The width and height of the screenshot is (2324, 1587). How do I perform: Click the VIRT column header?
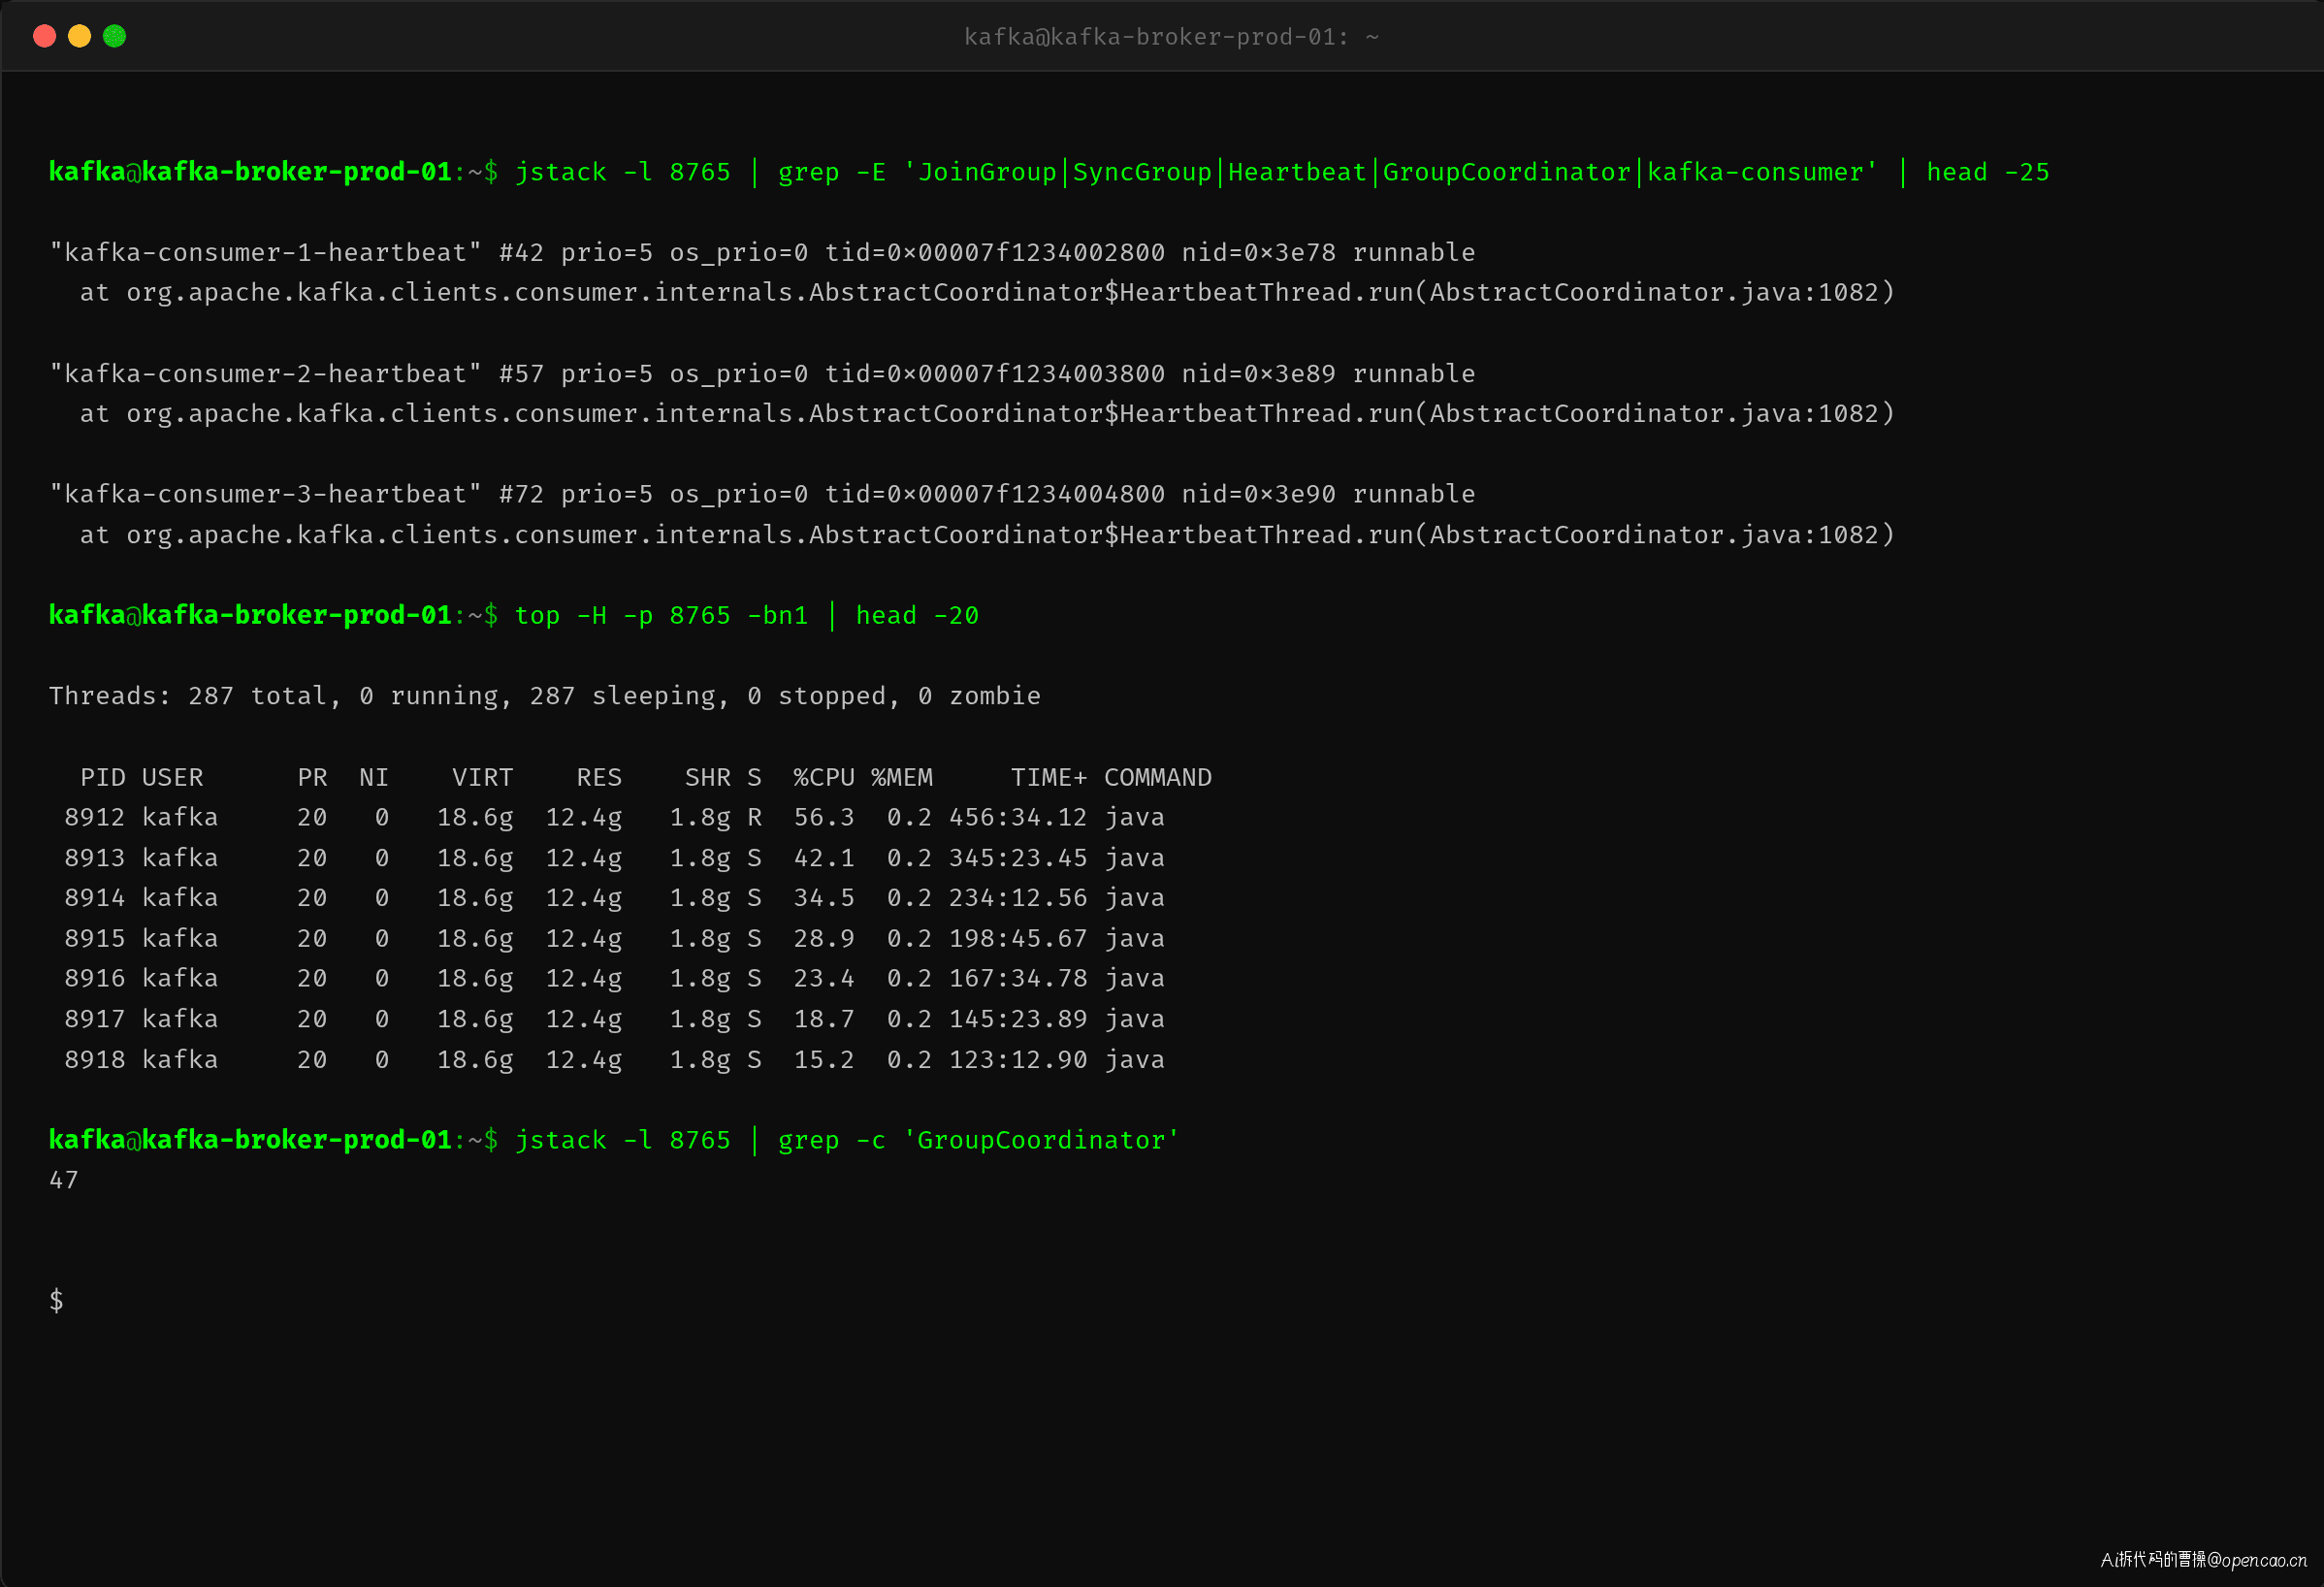[x=483, y=777]
